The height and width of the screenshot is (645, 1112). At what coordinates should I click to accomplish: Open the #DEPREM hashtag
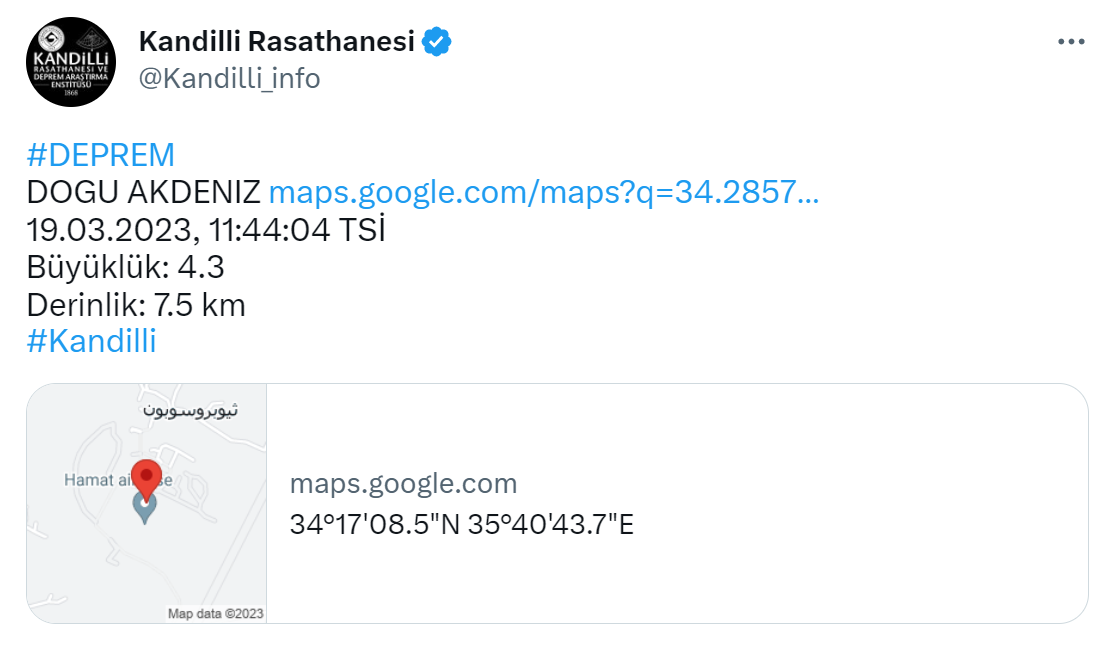100,155
